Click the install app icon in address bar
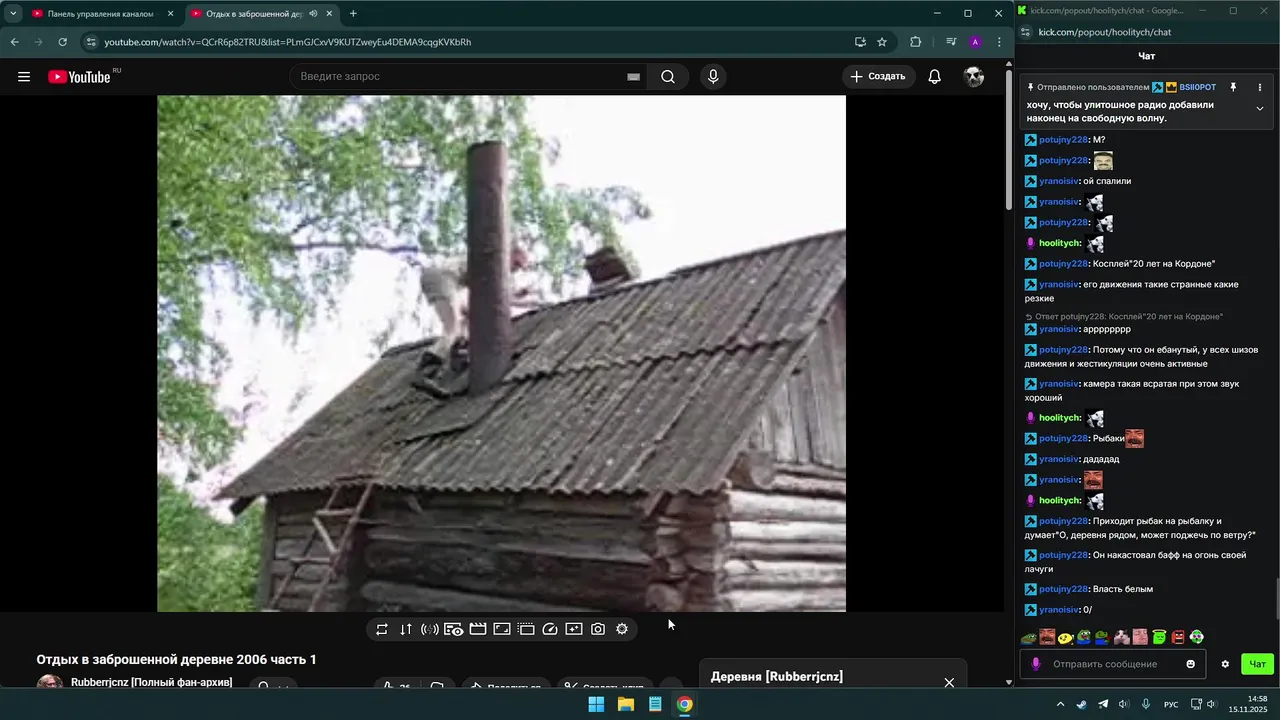 tap(860, 42)
